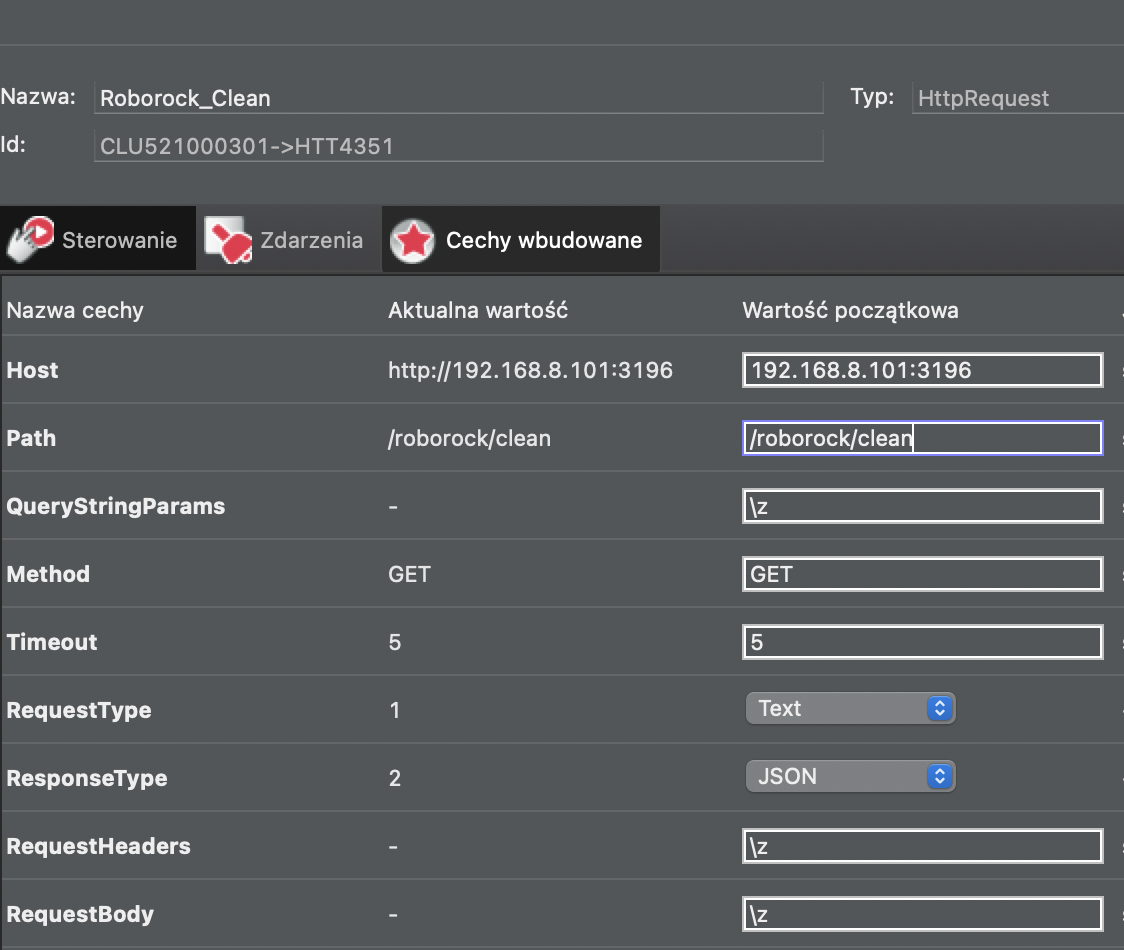The height and width of the screenshot is (950, 1124).
Task: Click the Timeout initial value field
Action: (923, 642)
